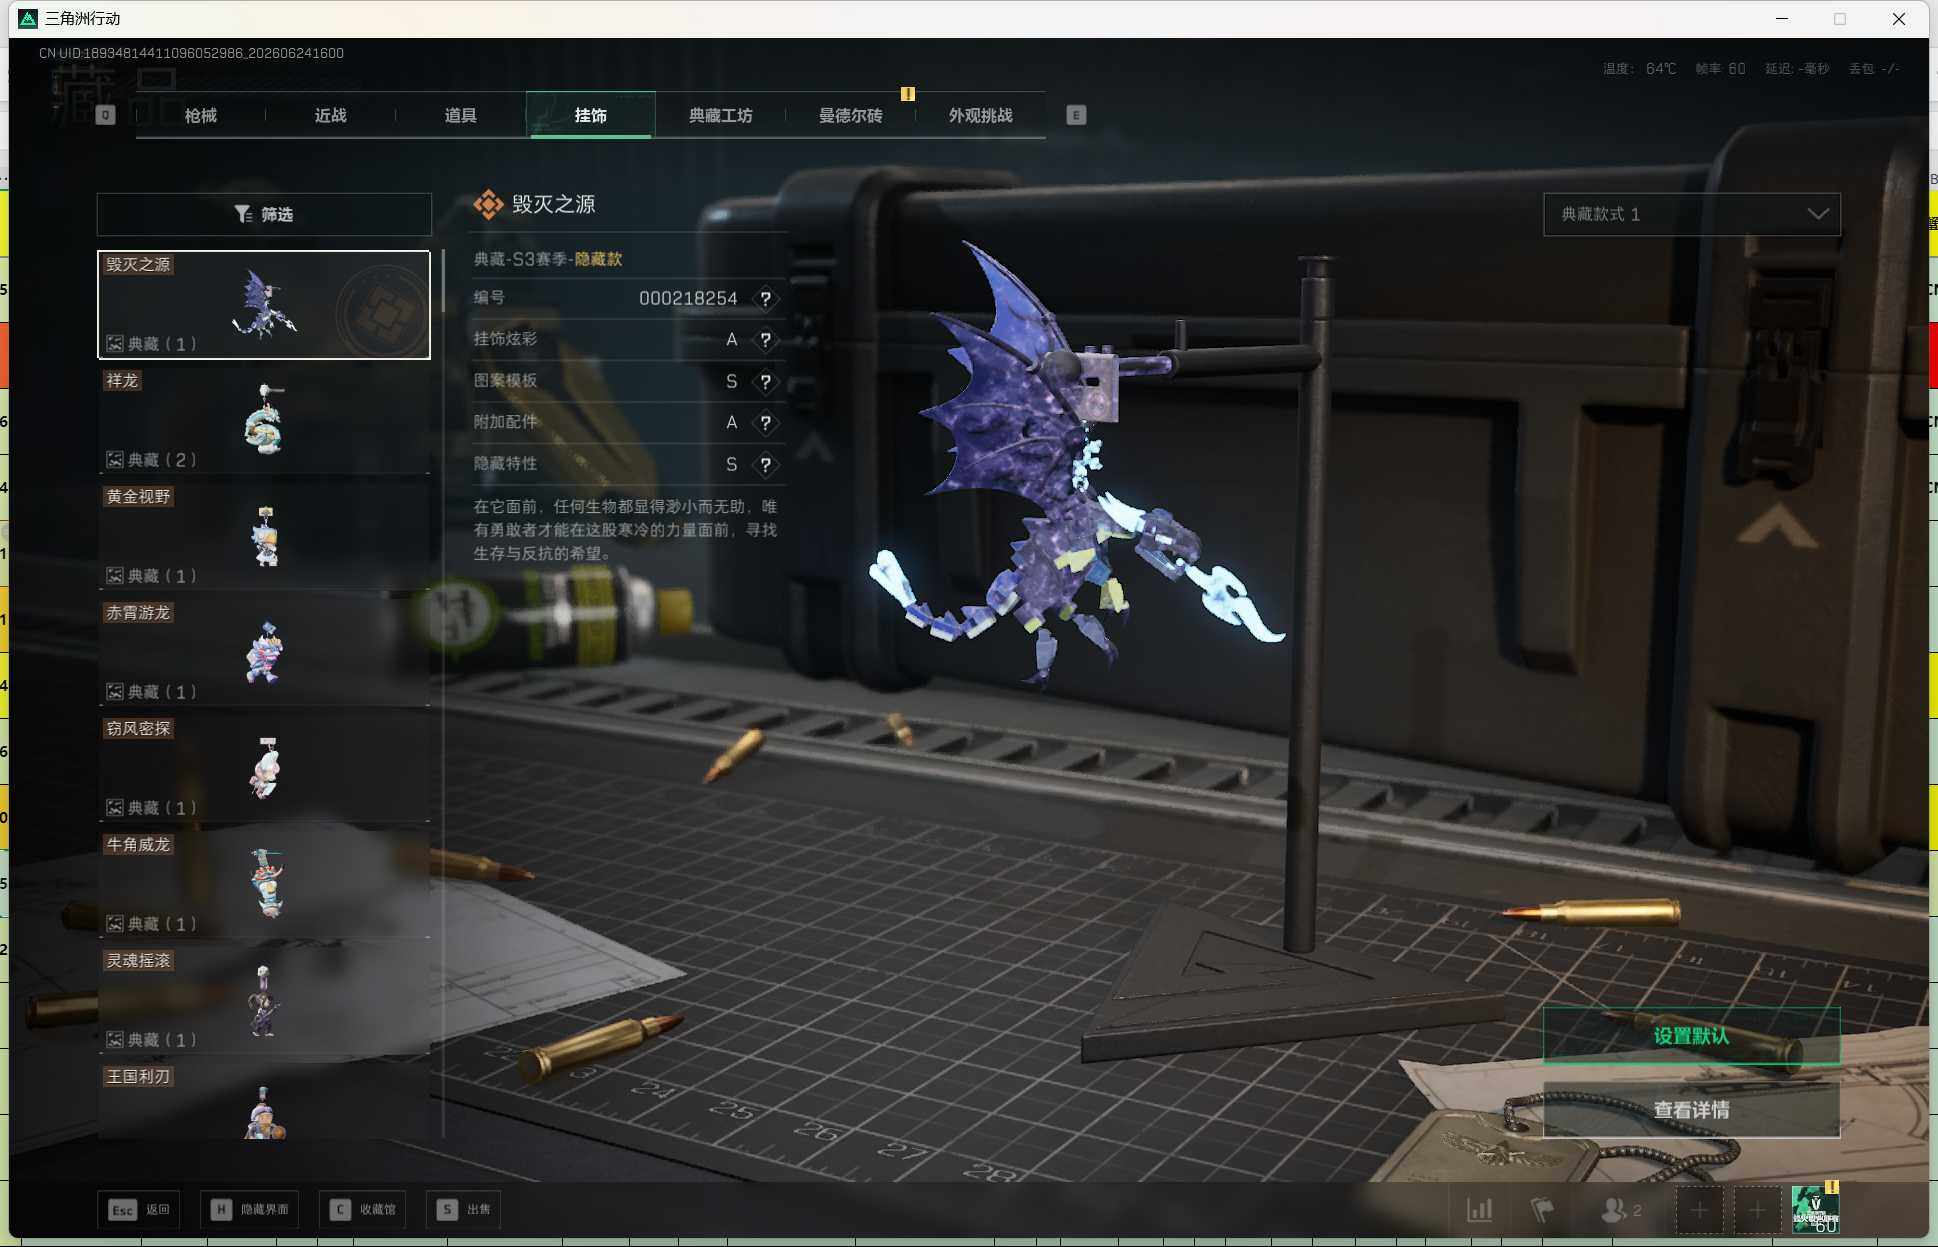Click the H 隐藏界面 button

(x=249, y=1210)
